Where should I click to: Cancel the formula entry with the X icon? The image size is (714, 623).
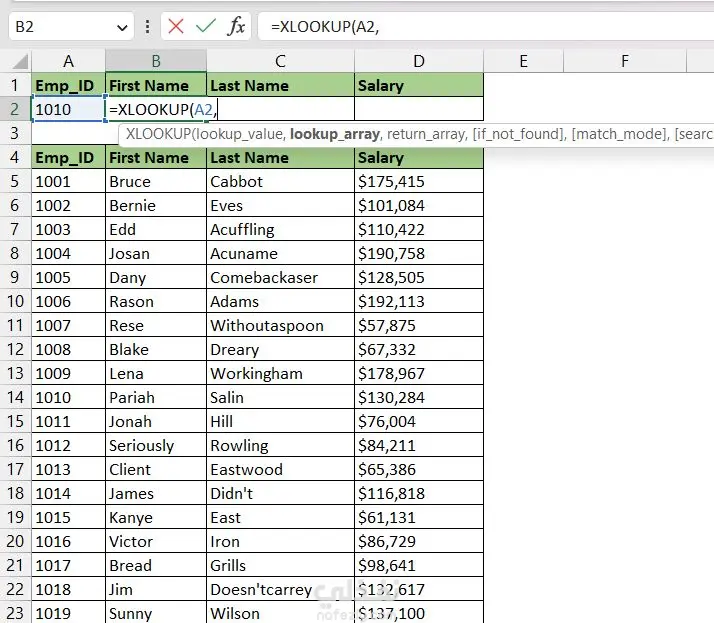(176, 26)
